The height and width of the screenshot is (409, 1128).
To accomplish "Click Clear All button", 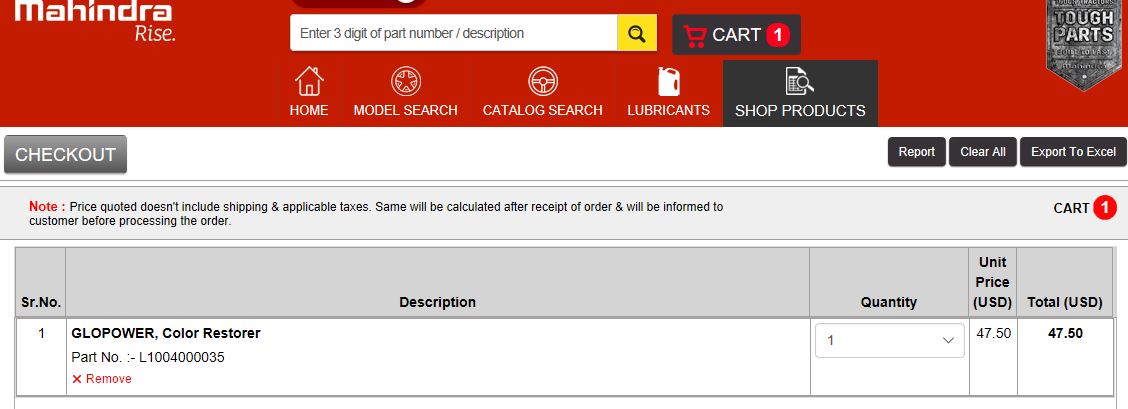I will pyautogui.click(x=983, y=152).
